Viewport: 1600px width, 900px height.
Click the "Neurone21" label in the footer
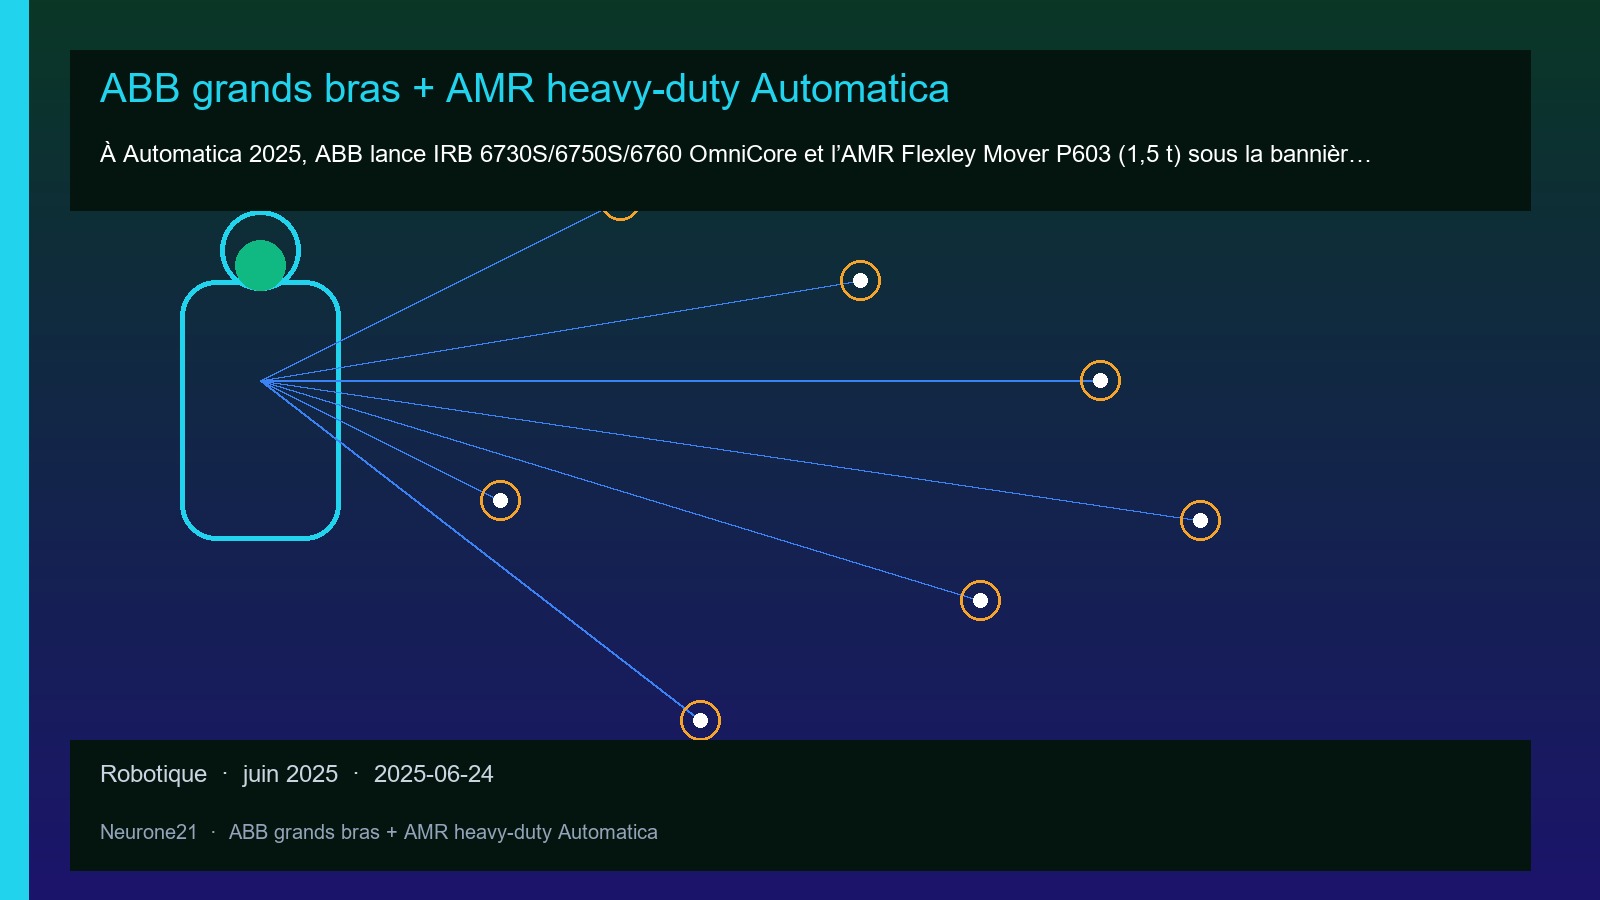pos(149,832)
